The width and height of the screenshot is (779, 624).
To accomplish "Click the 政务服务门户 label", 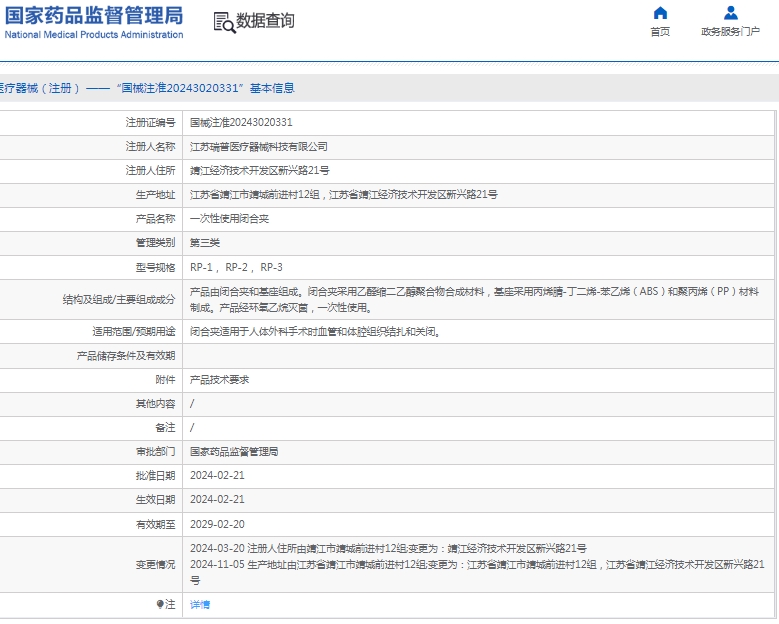I will (730, 31).
